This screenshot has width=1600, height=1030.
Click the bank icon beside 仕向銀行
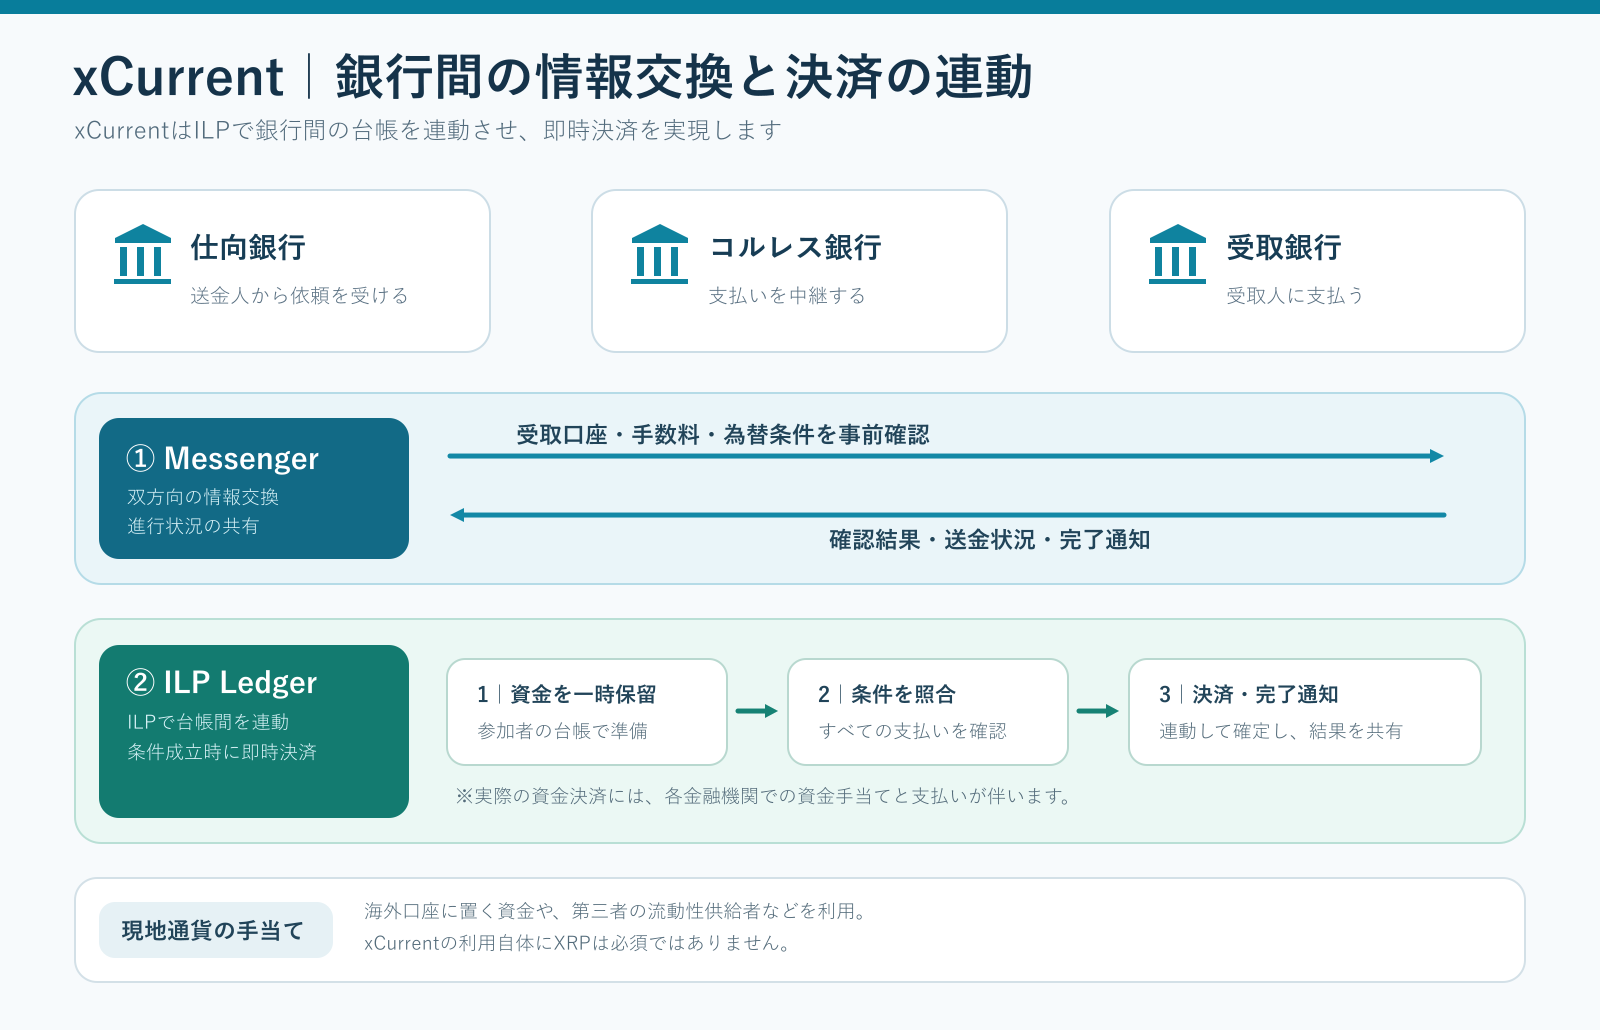[x=143, y=254]
